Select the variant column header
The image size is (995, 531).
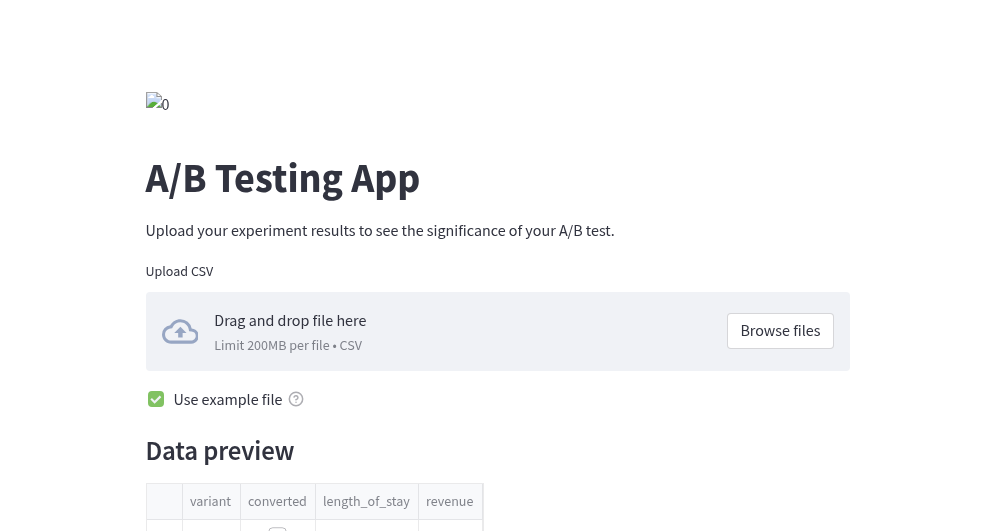211,502
